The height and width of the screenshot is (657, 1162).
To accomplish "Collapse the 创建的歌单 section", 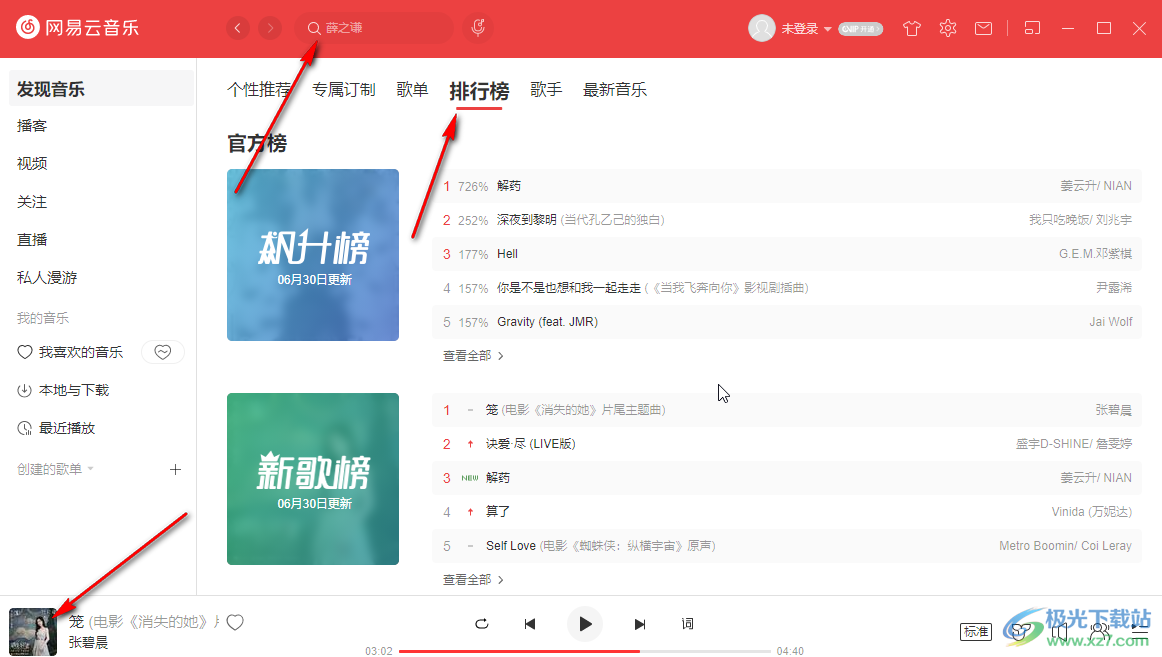I will tap(55, 469).
